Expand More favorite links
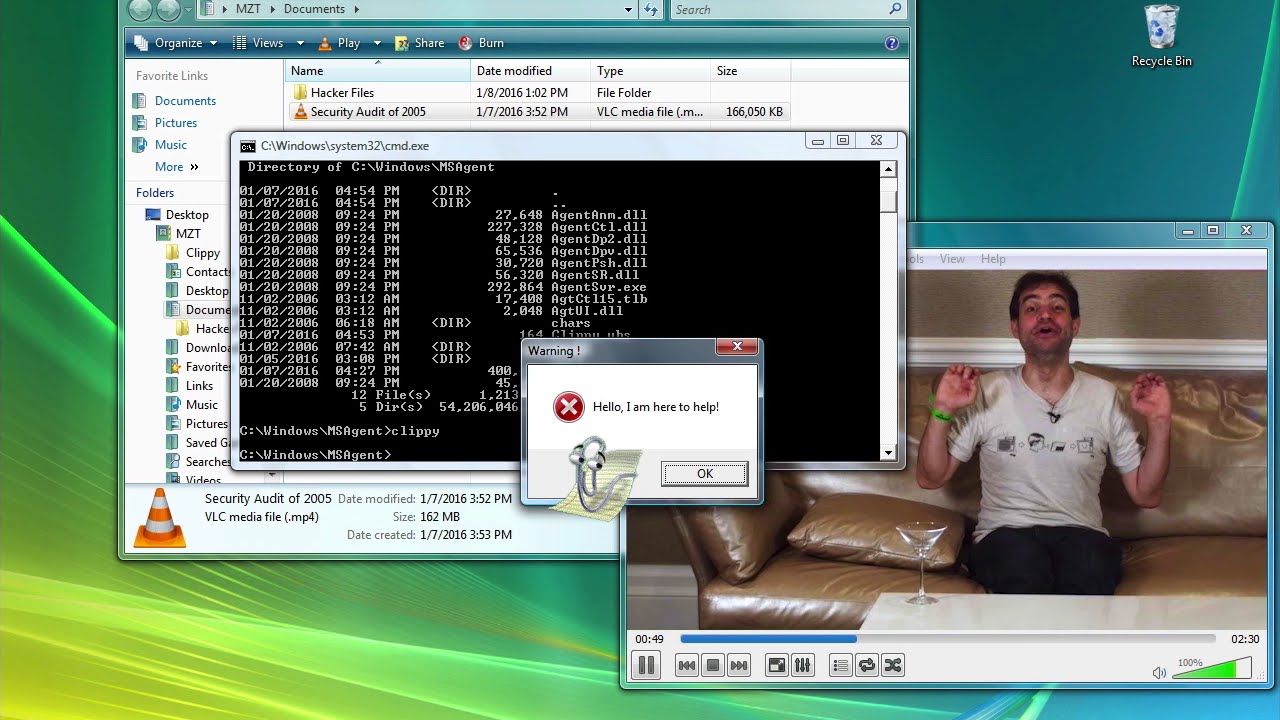This screenshot has width=1280, height=720. point(177,167)
